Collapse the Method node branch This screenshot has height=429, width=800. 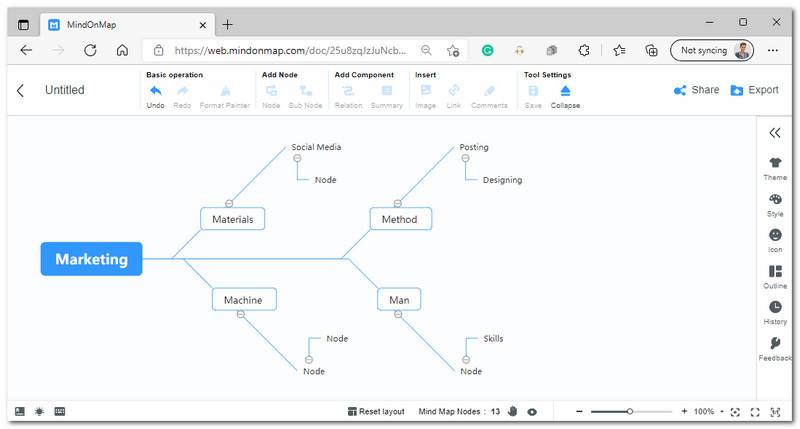[398, 203]
